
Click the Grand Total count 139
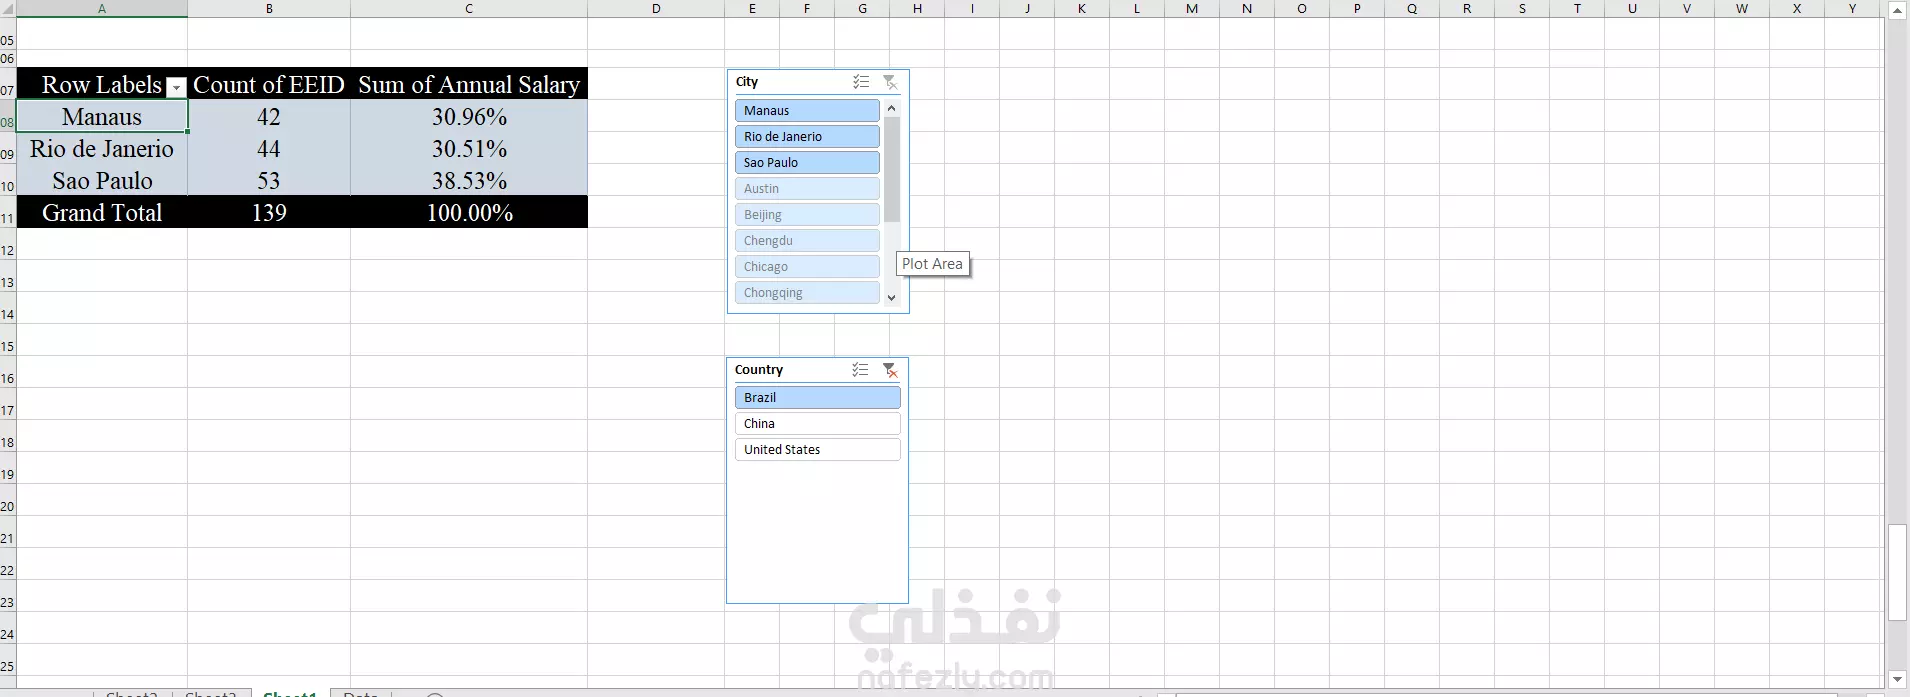pyautogui.click(x=269, y=212)
